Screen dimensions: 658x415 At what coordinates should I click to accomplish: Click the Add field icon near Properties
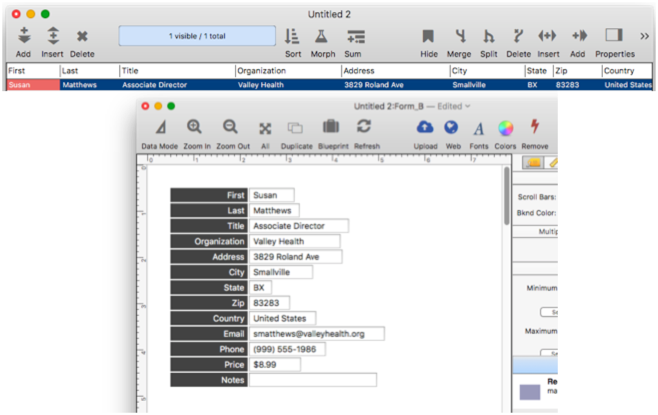[x=580, y=36]
